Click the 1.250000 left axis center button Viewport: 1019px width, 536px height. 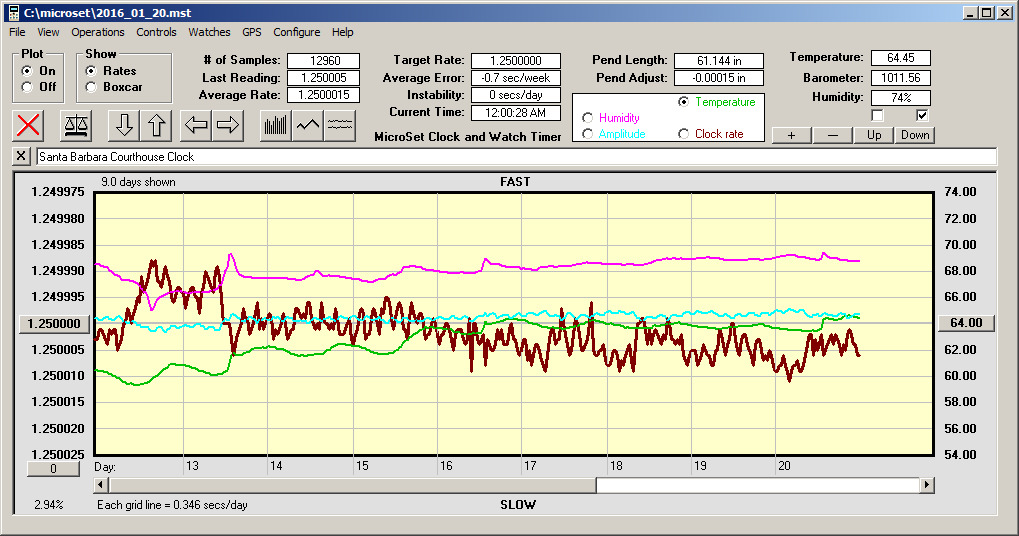click(54, 324)
